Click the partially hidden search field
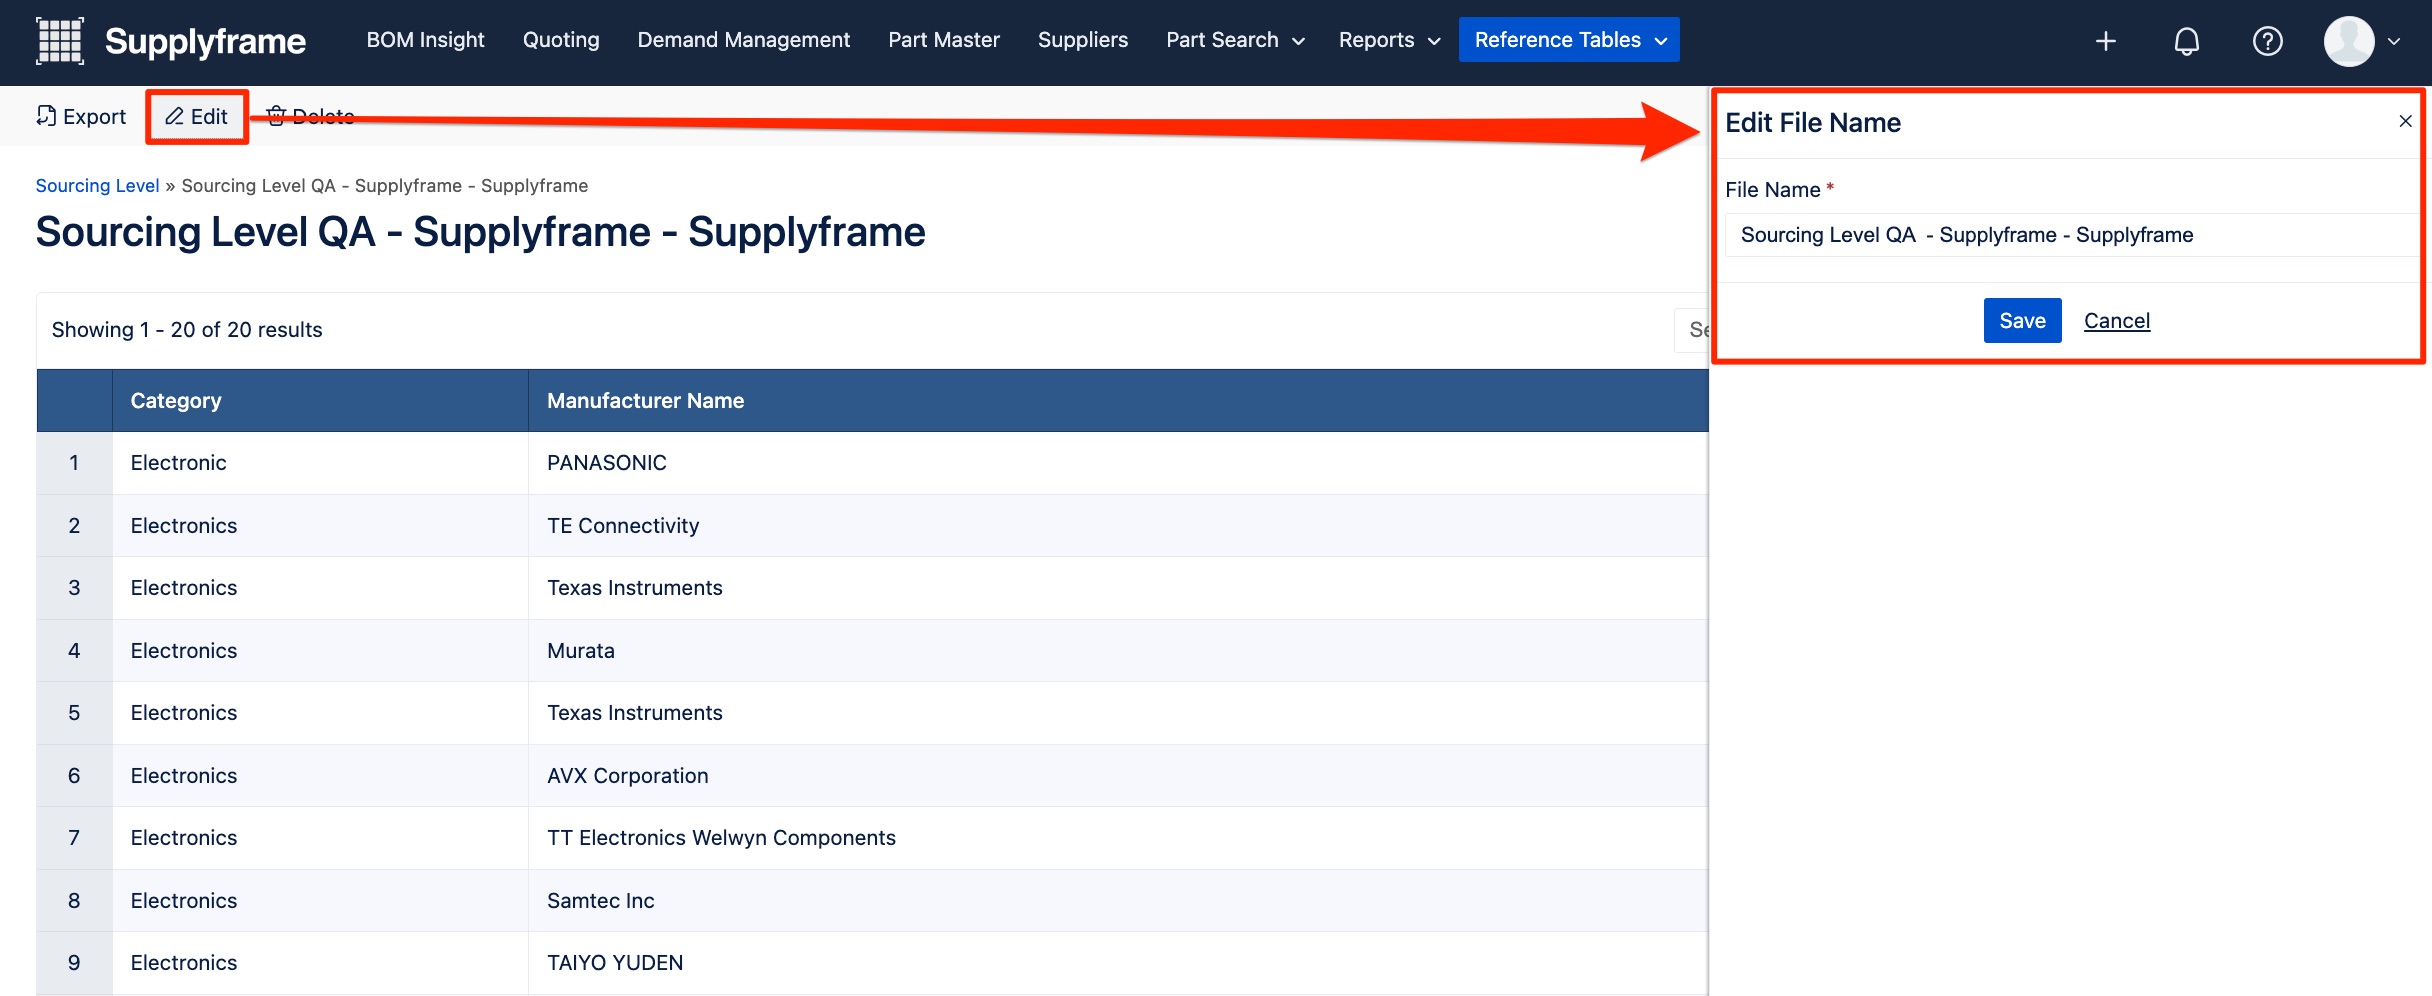Image resolution: width=2432 pixels, height=996 pixels. (x=1692, y=330)
